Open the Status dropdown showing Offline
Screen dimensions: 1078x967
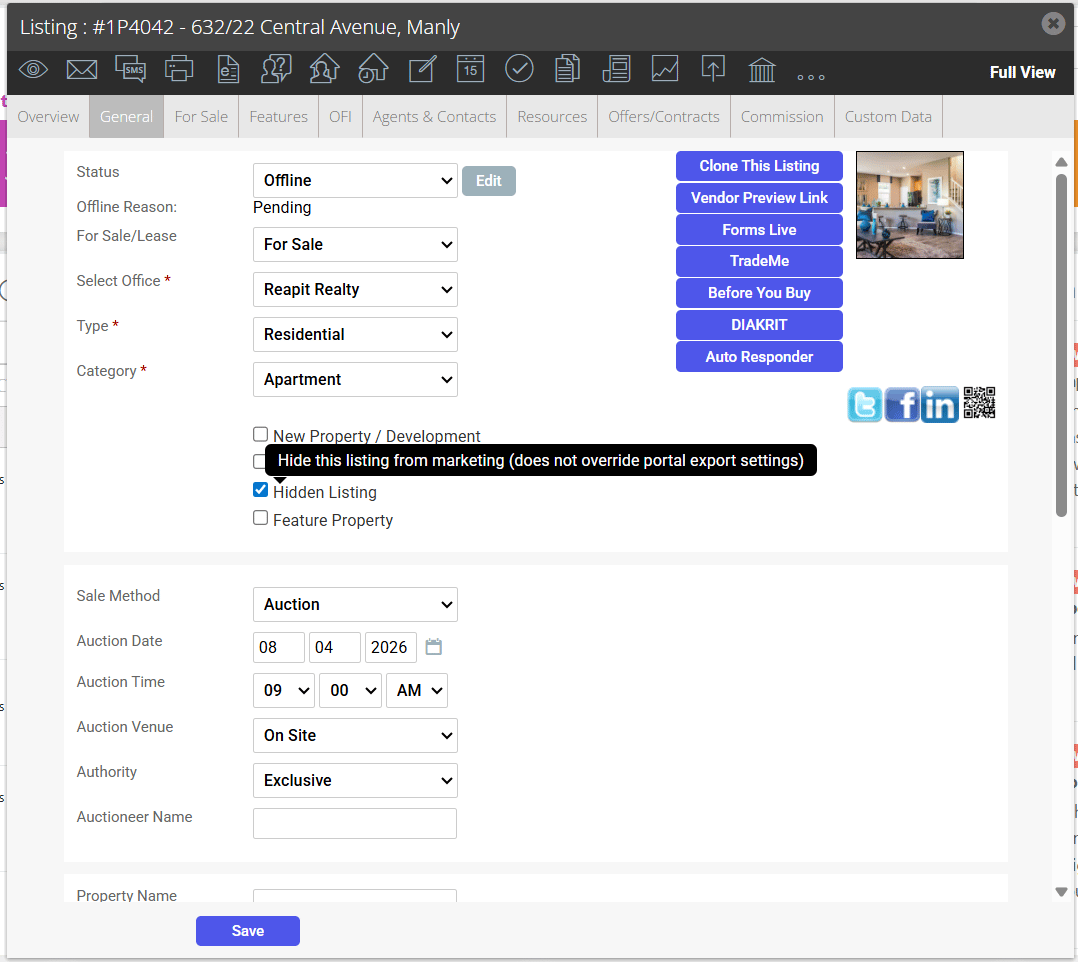pyautogui.click(x=355, y=181)
